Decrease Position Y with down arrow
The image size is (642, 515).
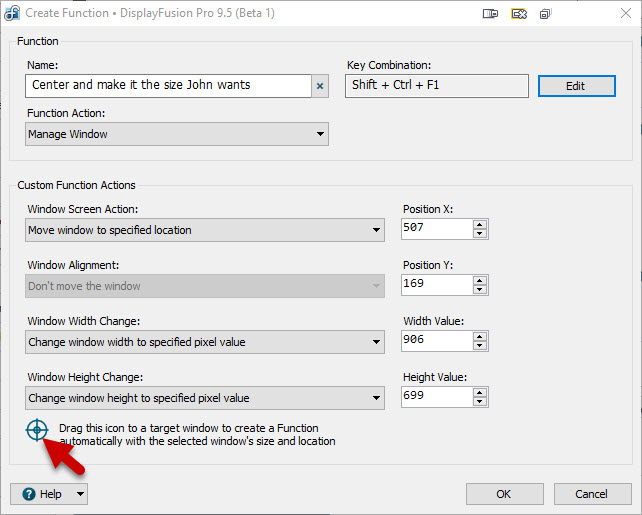point(480,290)
